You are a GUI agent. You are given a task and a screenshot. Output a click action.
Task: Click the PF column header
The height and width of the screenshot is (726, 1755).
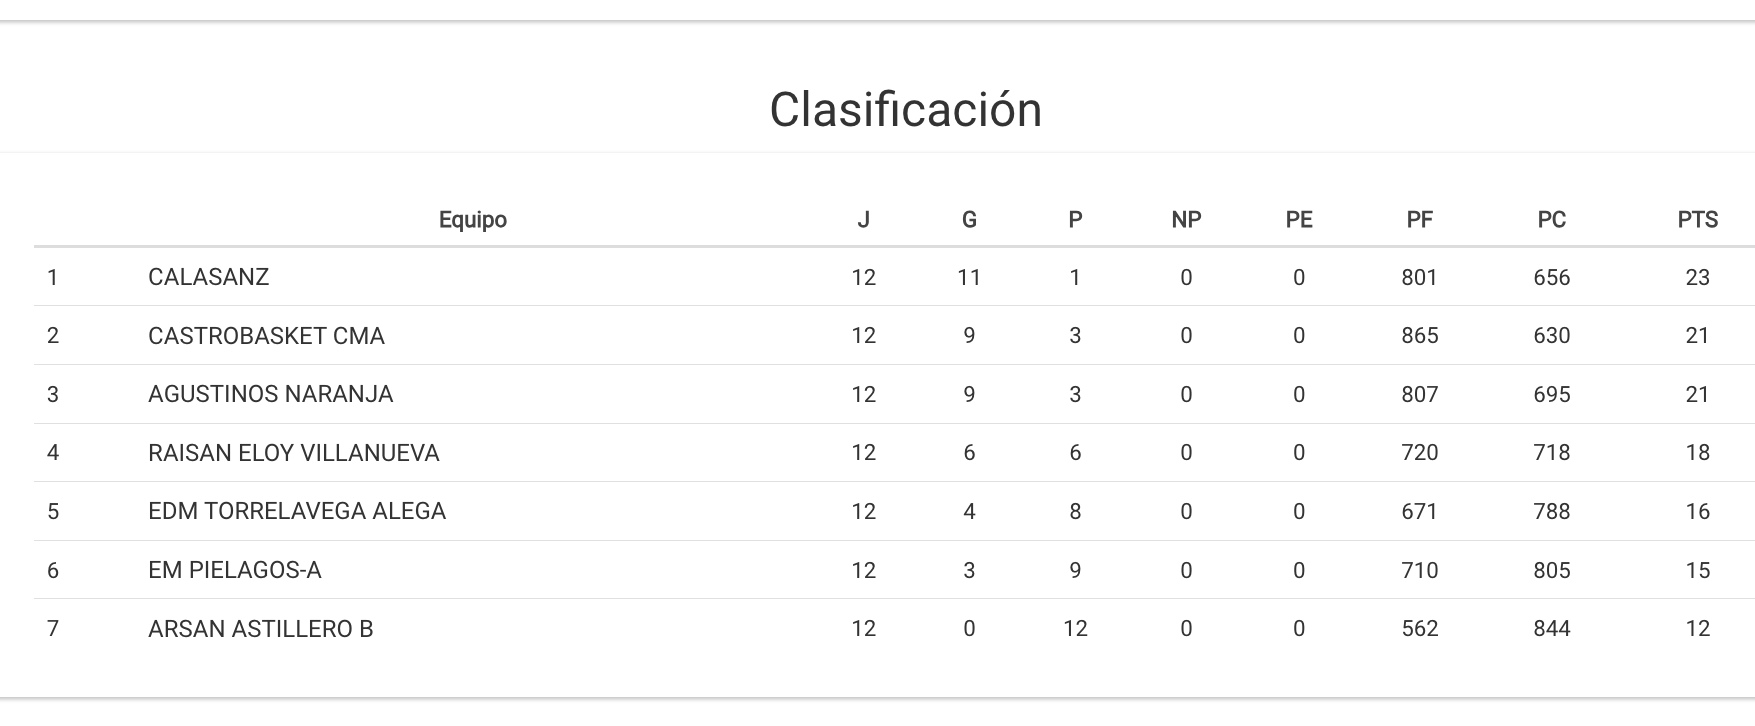click(x=1419, y=220)
